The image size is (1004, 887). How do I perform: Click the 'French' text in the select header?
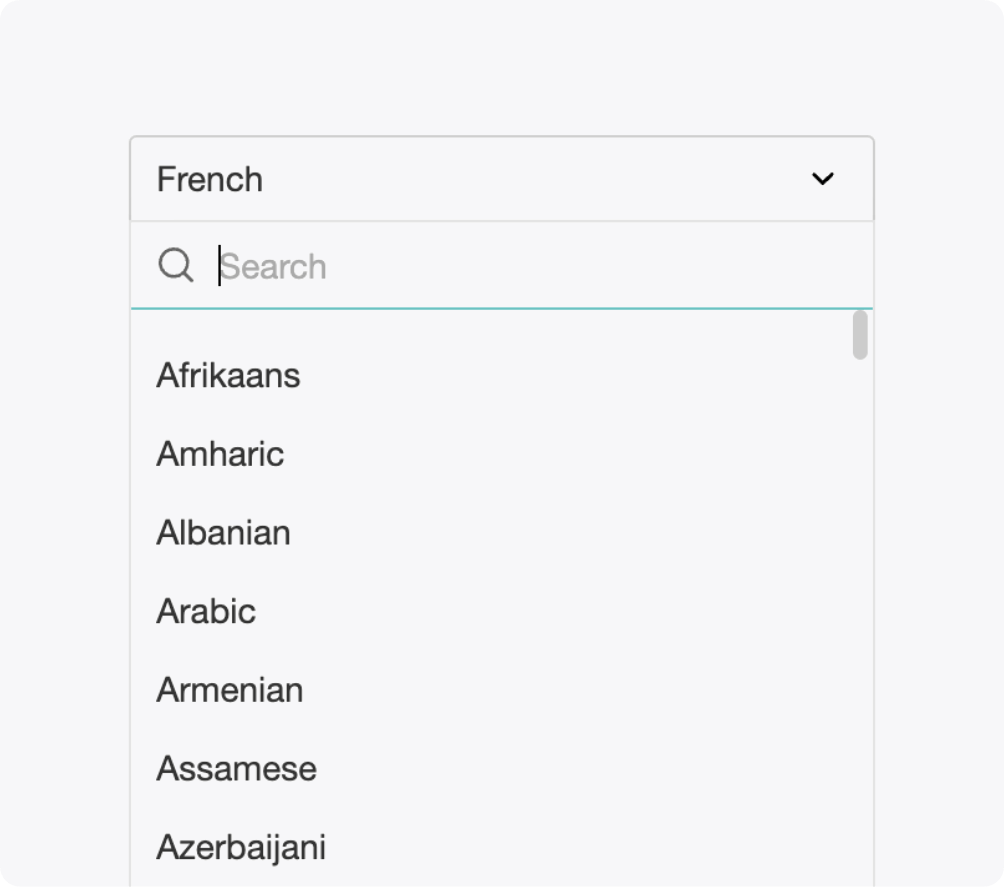pyautogui.click(x=210, y=180)
